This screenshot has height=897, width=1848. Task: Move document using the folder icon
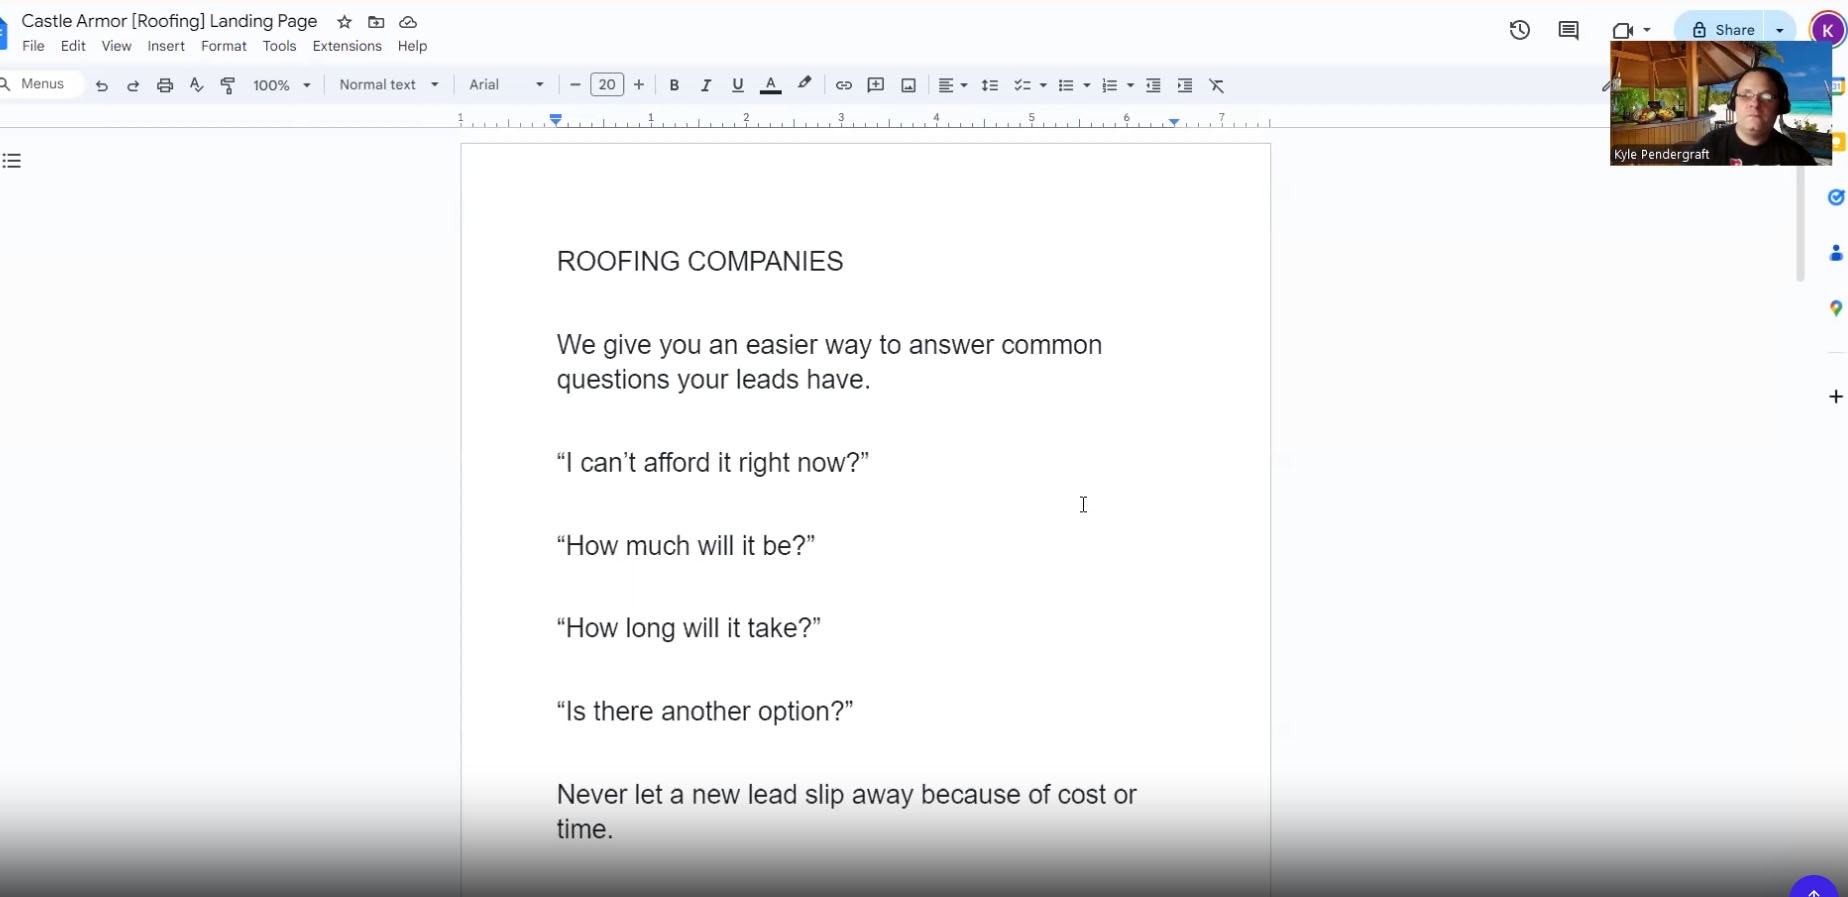click(x=376, y=22)
